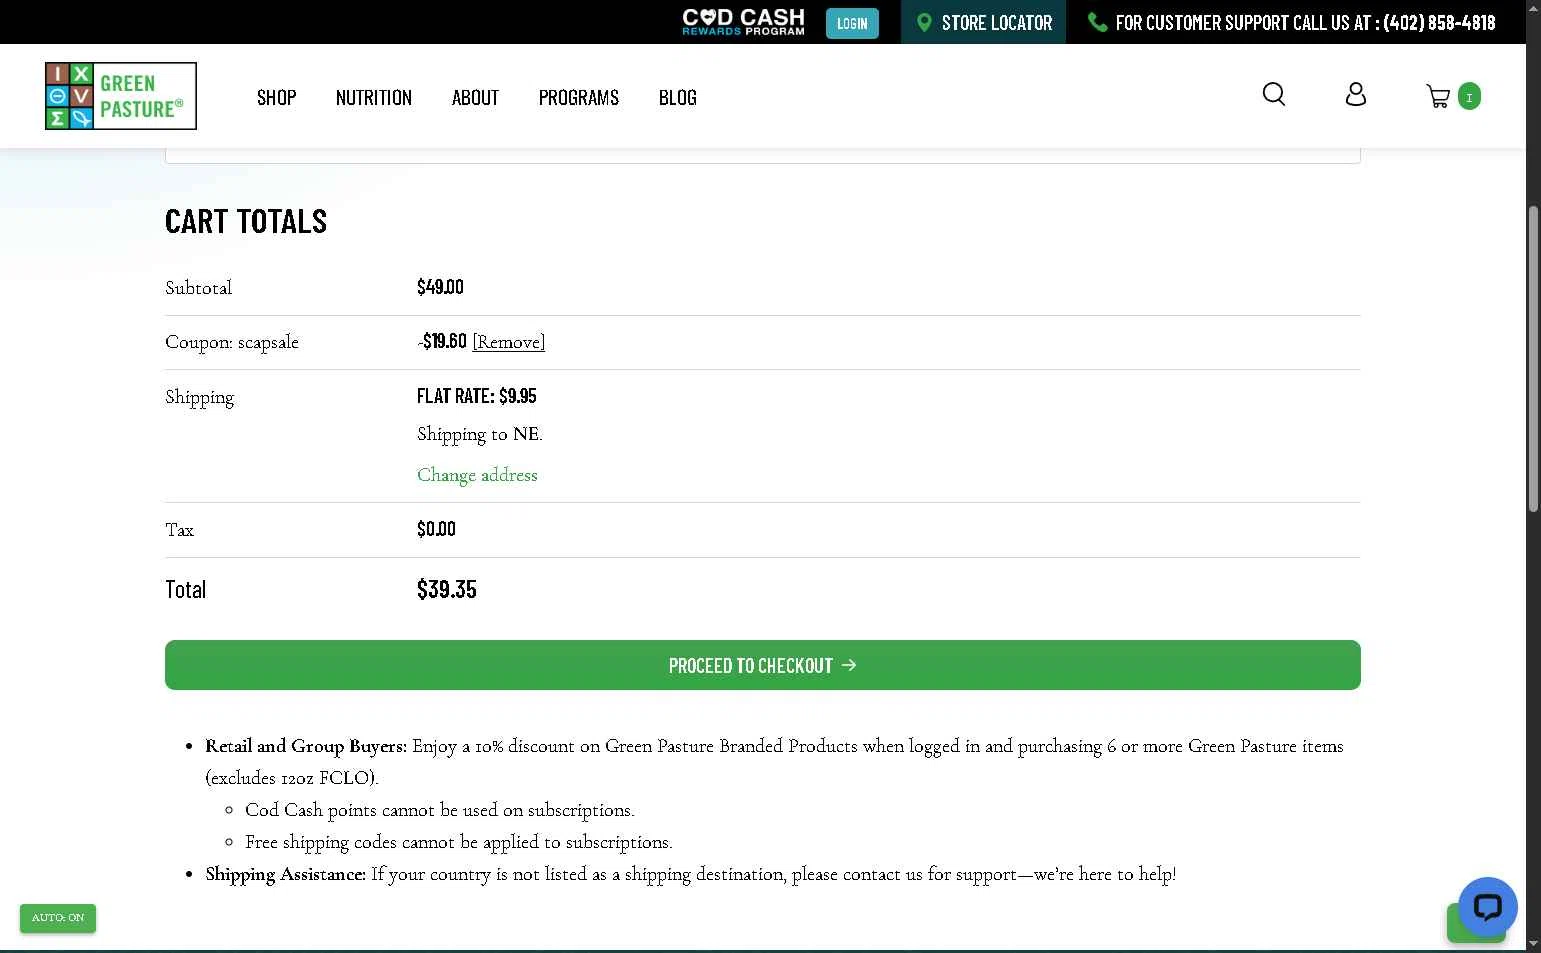This screenshot has width=1541, height=953.
Task: Click the CART TOTALS heading
Action: click(246, 221)
